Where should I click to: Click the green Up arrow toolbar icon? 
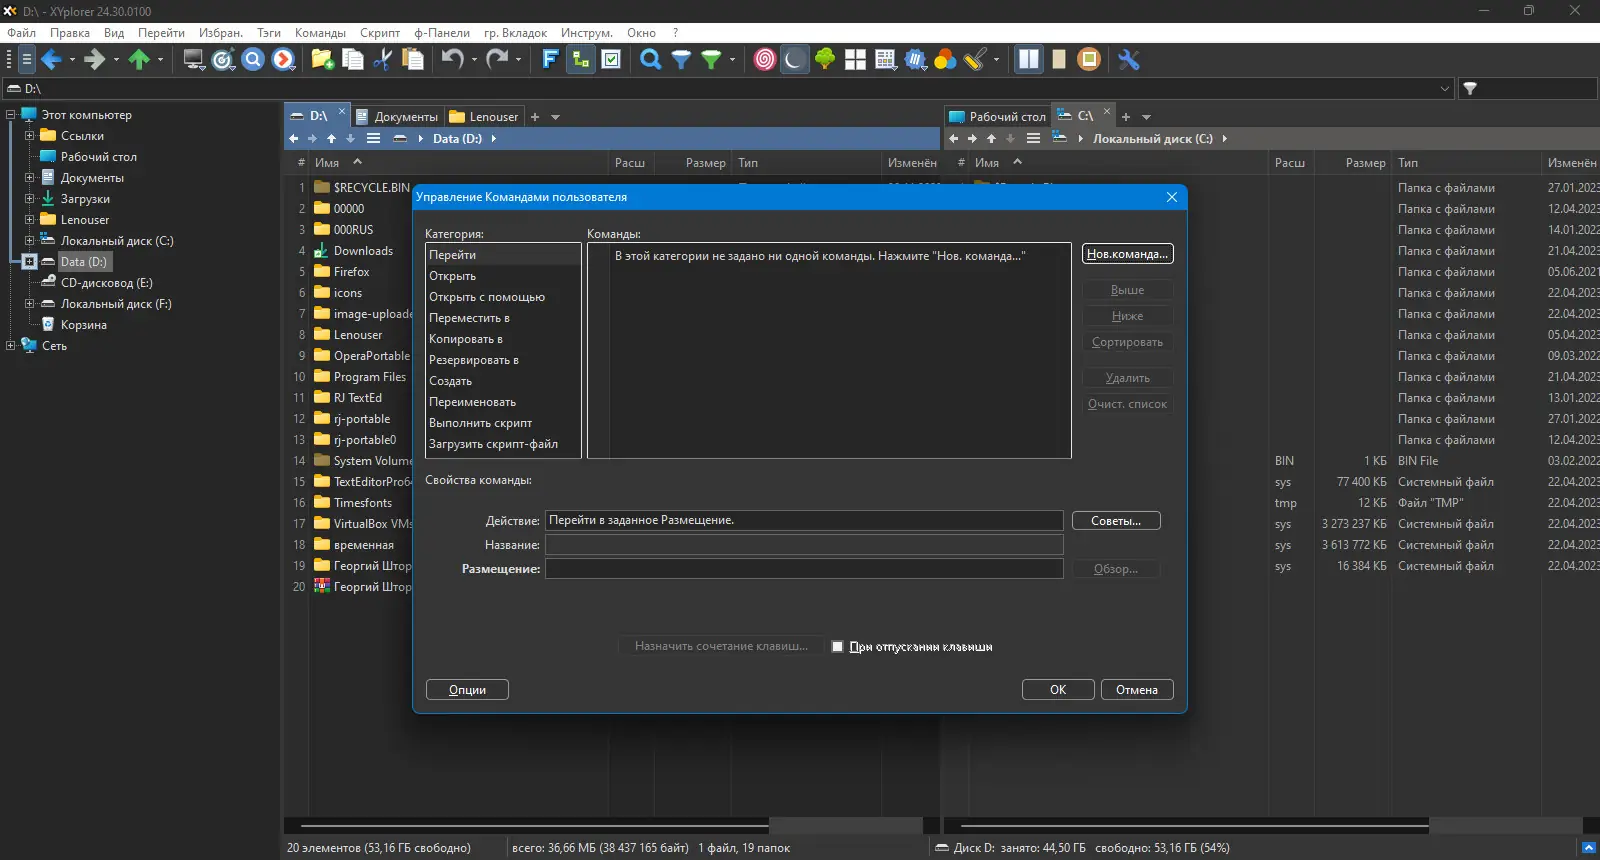pyautogui.click(x=139, y=60)
